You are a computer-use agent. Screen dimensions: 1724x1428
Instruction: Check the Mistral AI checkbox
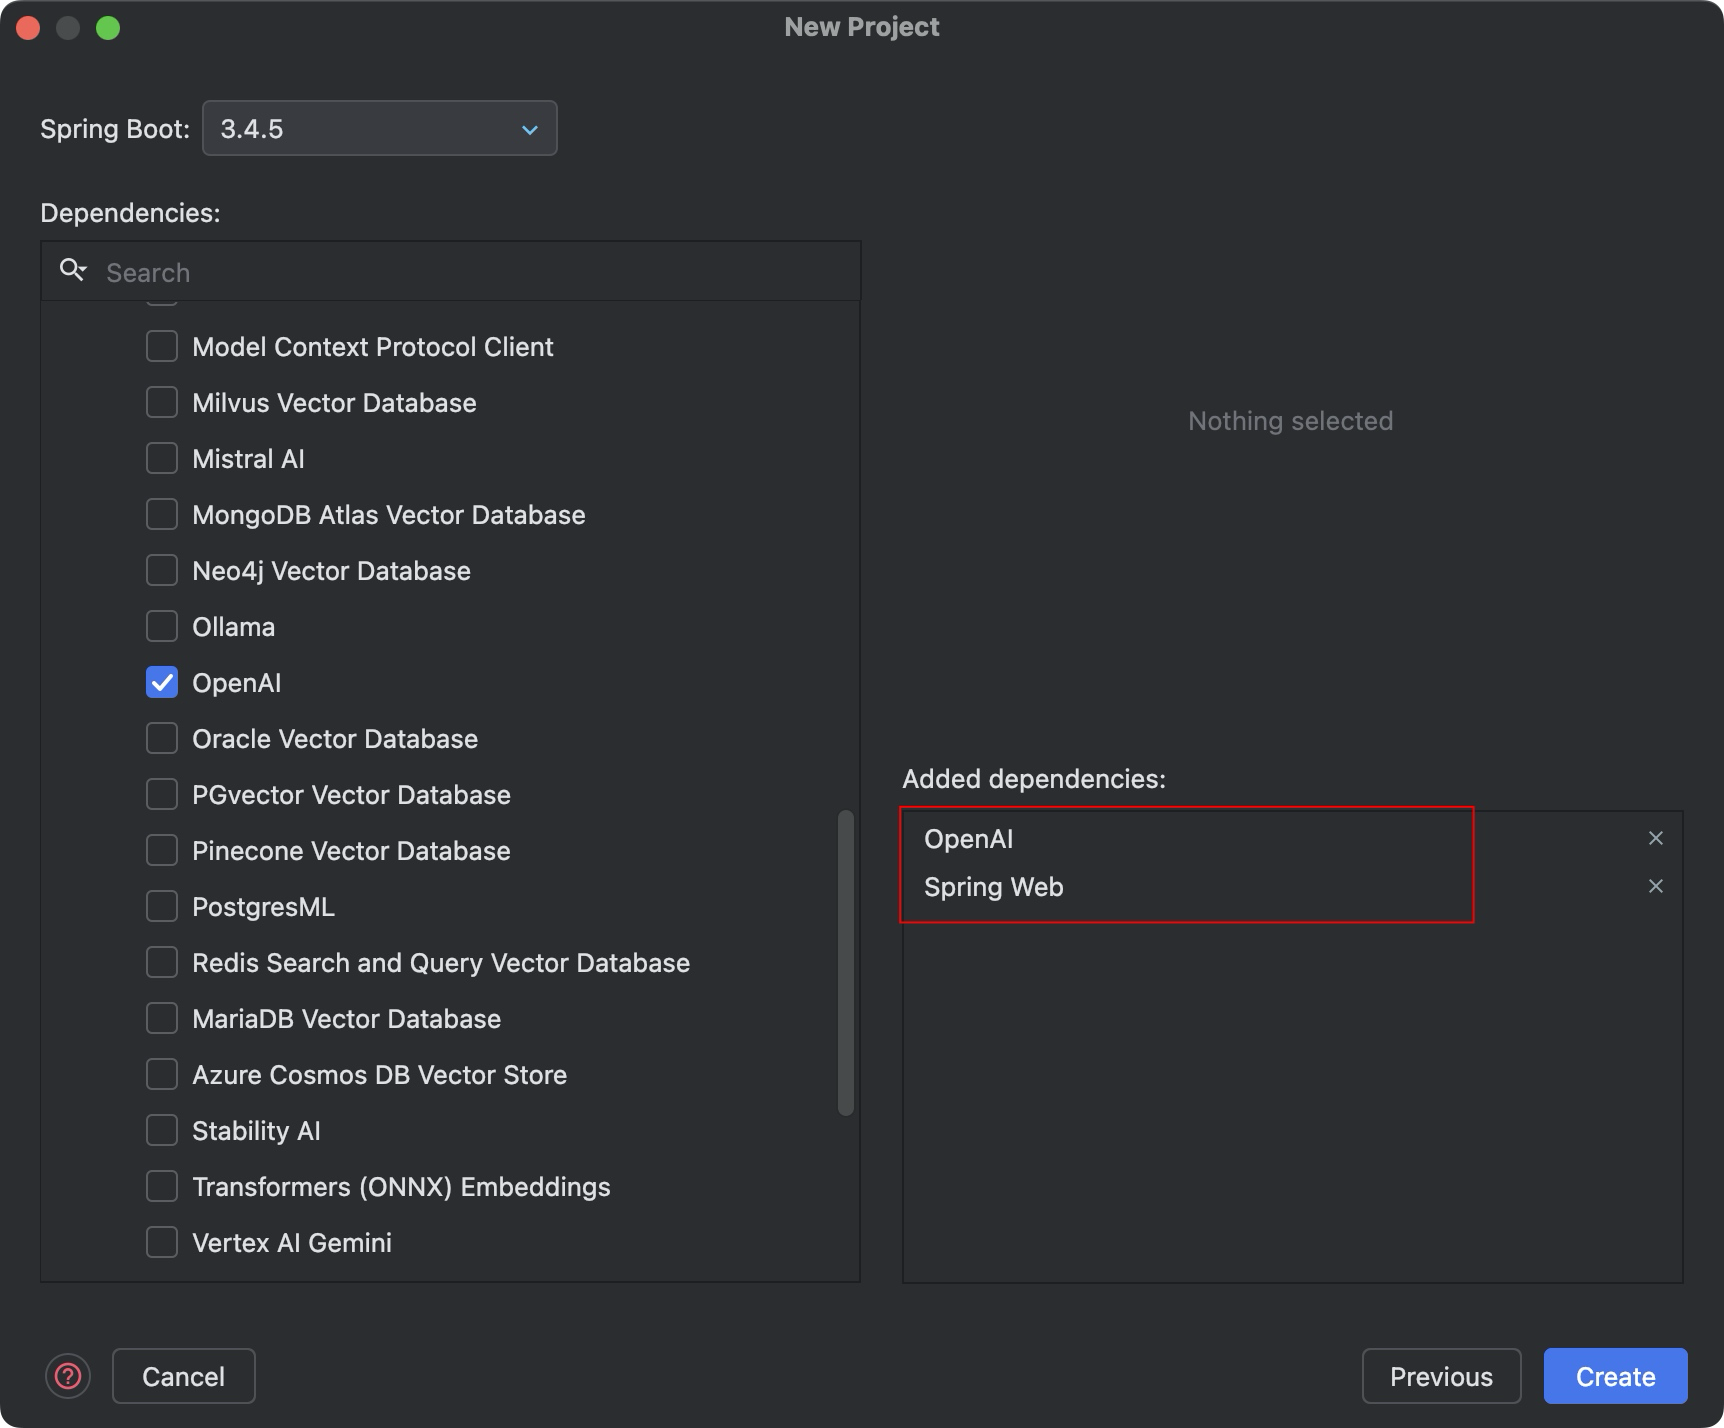(161, 458)
